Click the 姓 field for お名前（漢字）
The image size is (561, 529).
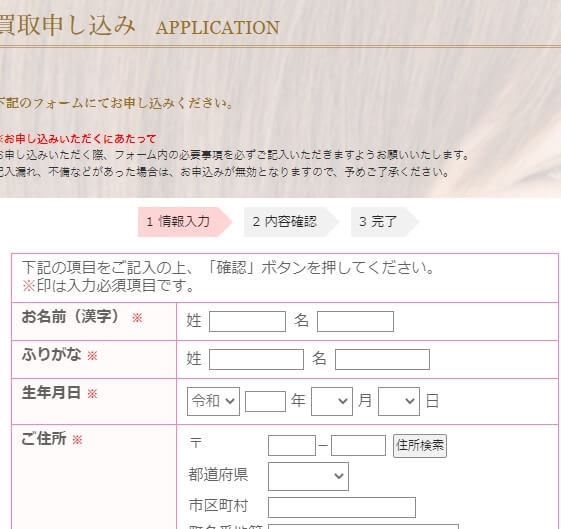coord(247,322)
